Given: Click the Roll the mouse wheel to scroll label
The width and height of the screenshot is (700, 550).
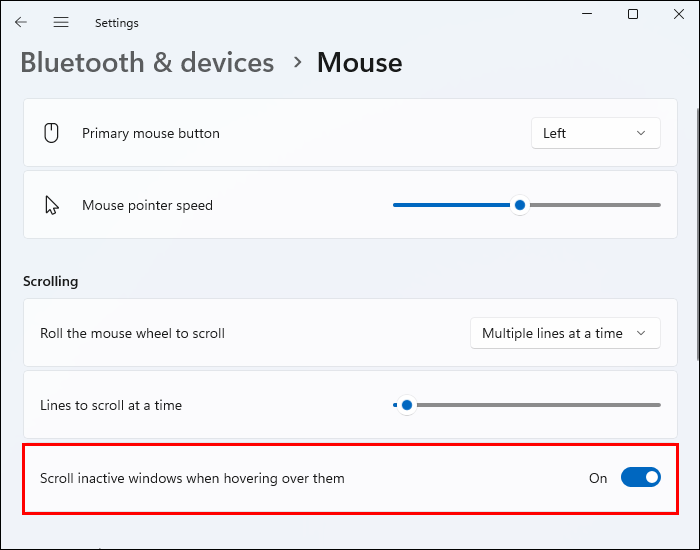Looking at the screenshot, I should (x=132, y=333).
